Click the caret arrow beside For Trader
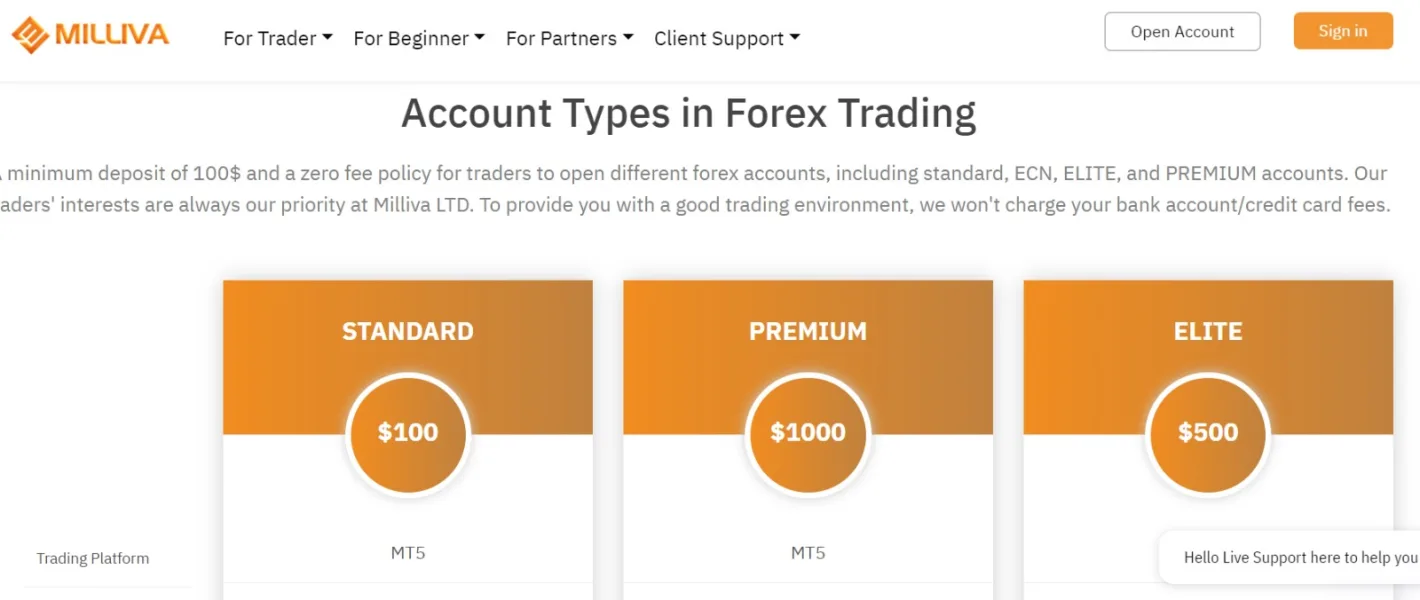The image size is (1420, 600). tap(327, 38)
